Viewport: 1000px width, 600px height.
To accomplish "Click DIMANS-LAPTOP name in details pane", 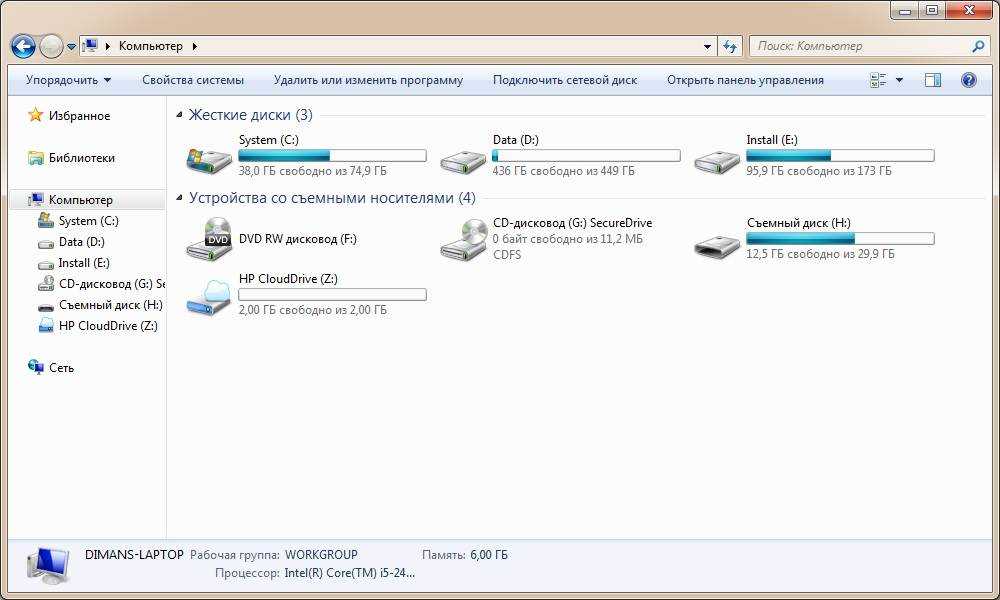I will [134, 555].
